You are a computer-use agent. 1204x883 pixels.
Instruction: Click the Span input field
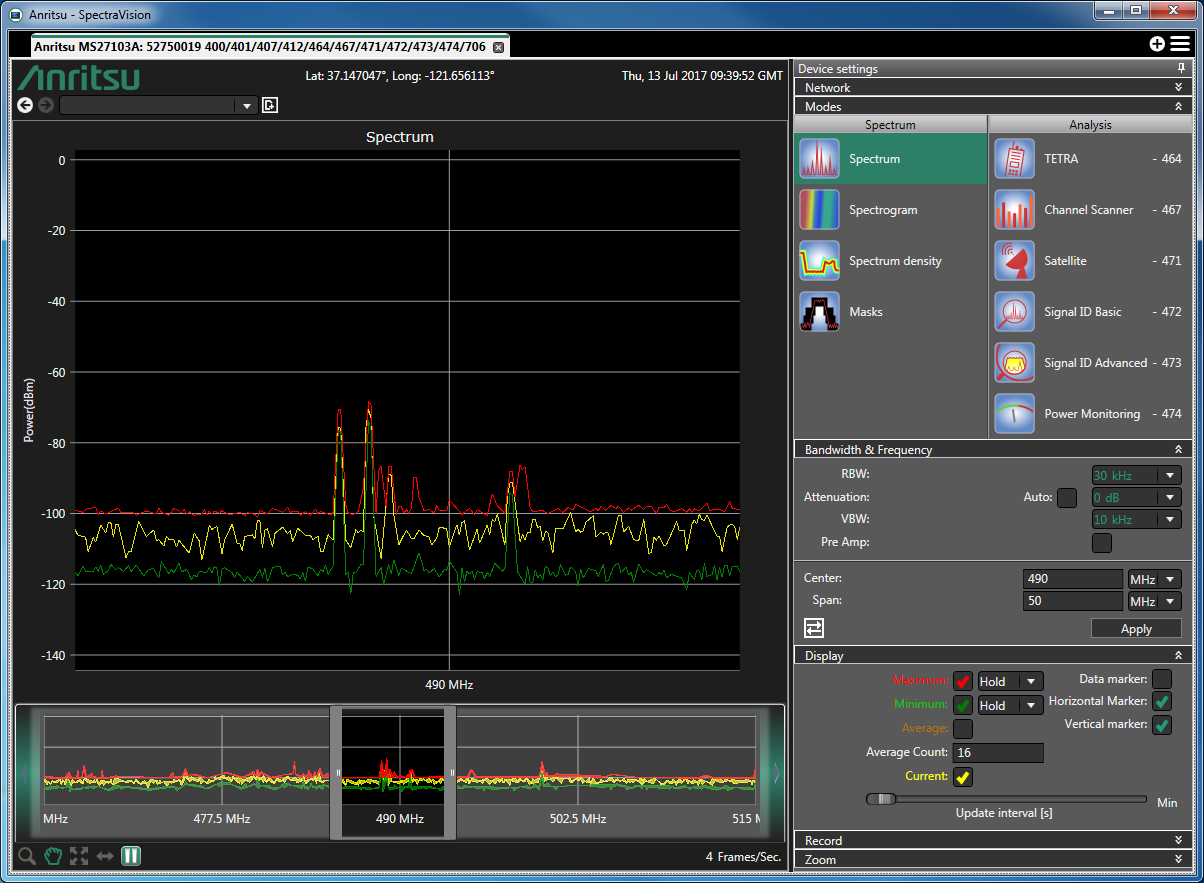pos(1072,601)
